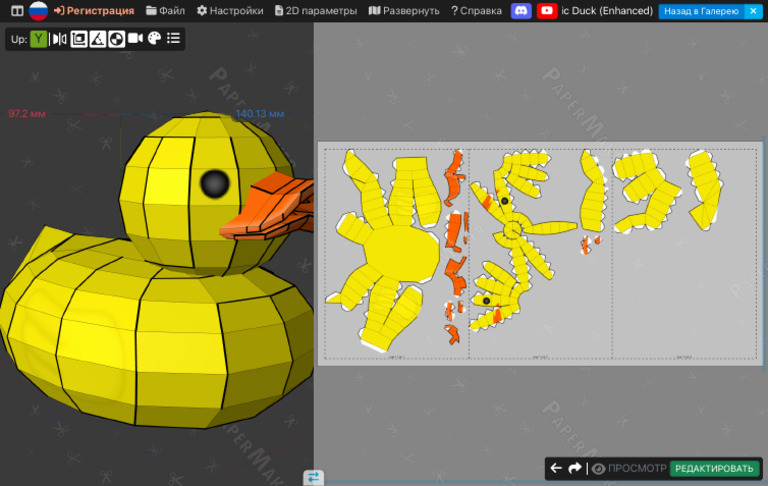Click the 97.2 мм dimension label
The height and width of the screenshot is (486, 768).
point(26,114)
